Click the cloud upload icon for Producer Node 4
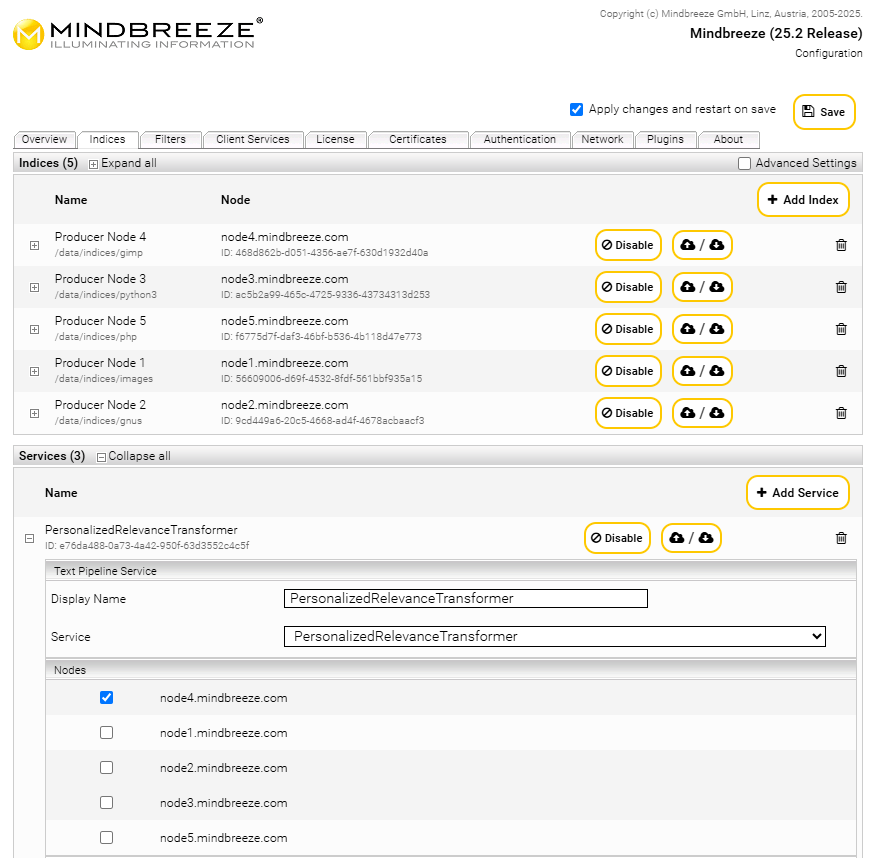Screen dimensions: 869x858 point(688,245)
